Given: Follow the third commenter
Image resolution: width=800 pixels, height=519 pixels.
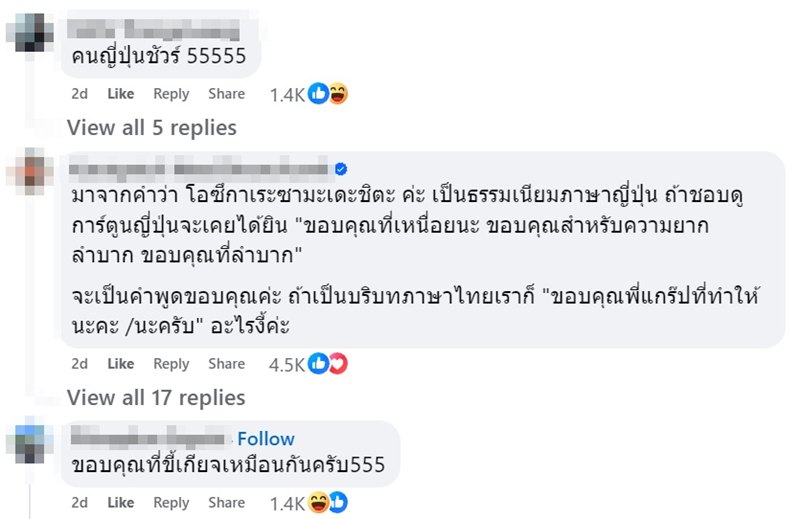Looking at the screenshot, I should coord(265,439).
